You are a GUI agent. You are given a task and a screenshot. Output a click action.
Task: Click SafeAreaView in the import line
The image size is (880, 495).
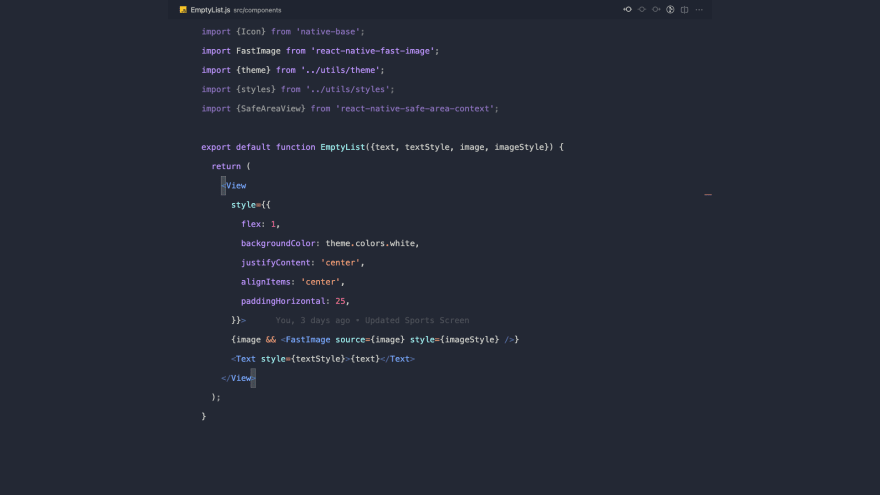273,108
